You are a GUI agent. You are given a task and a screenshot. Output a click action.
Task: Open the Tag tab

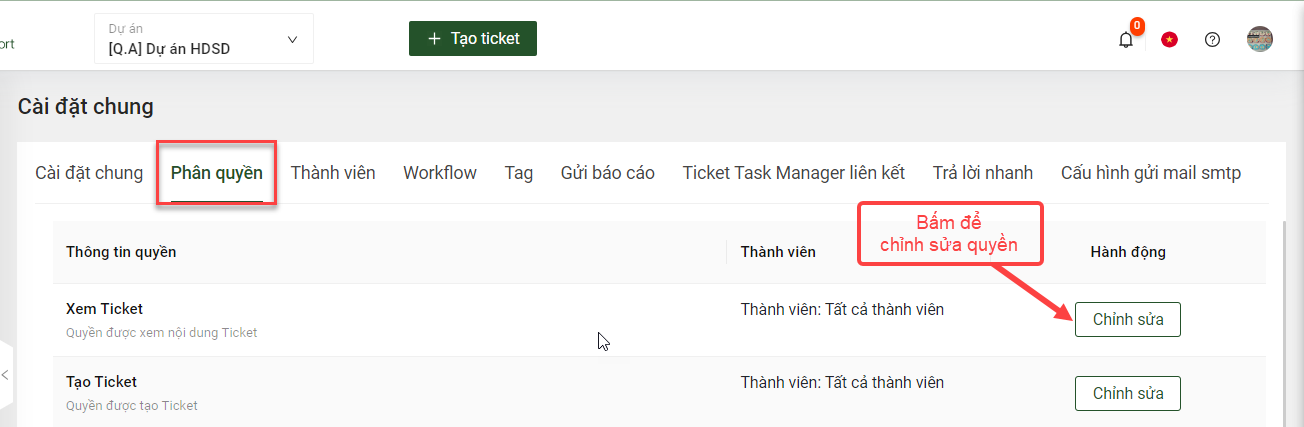(x=519, y=173)
